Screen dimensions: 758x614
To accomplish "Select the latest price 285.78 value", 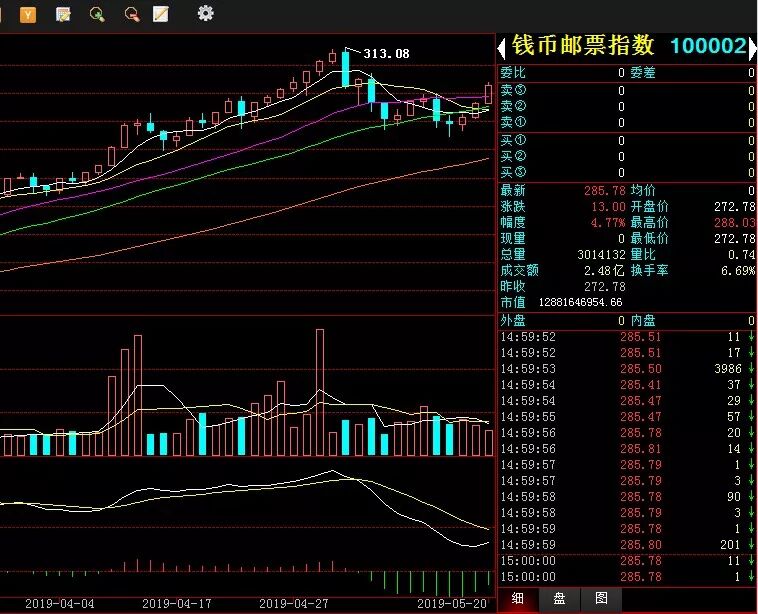I will click(605, 190).
